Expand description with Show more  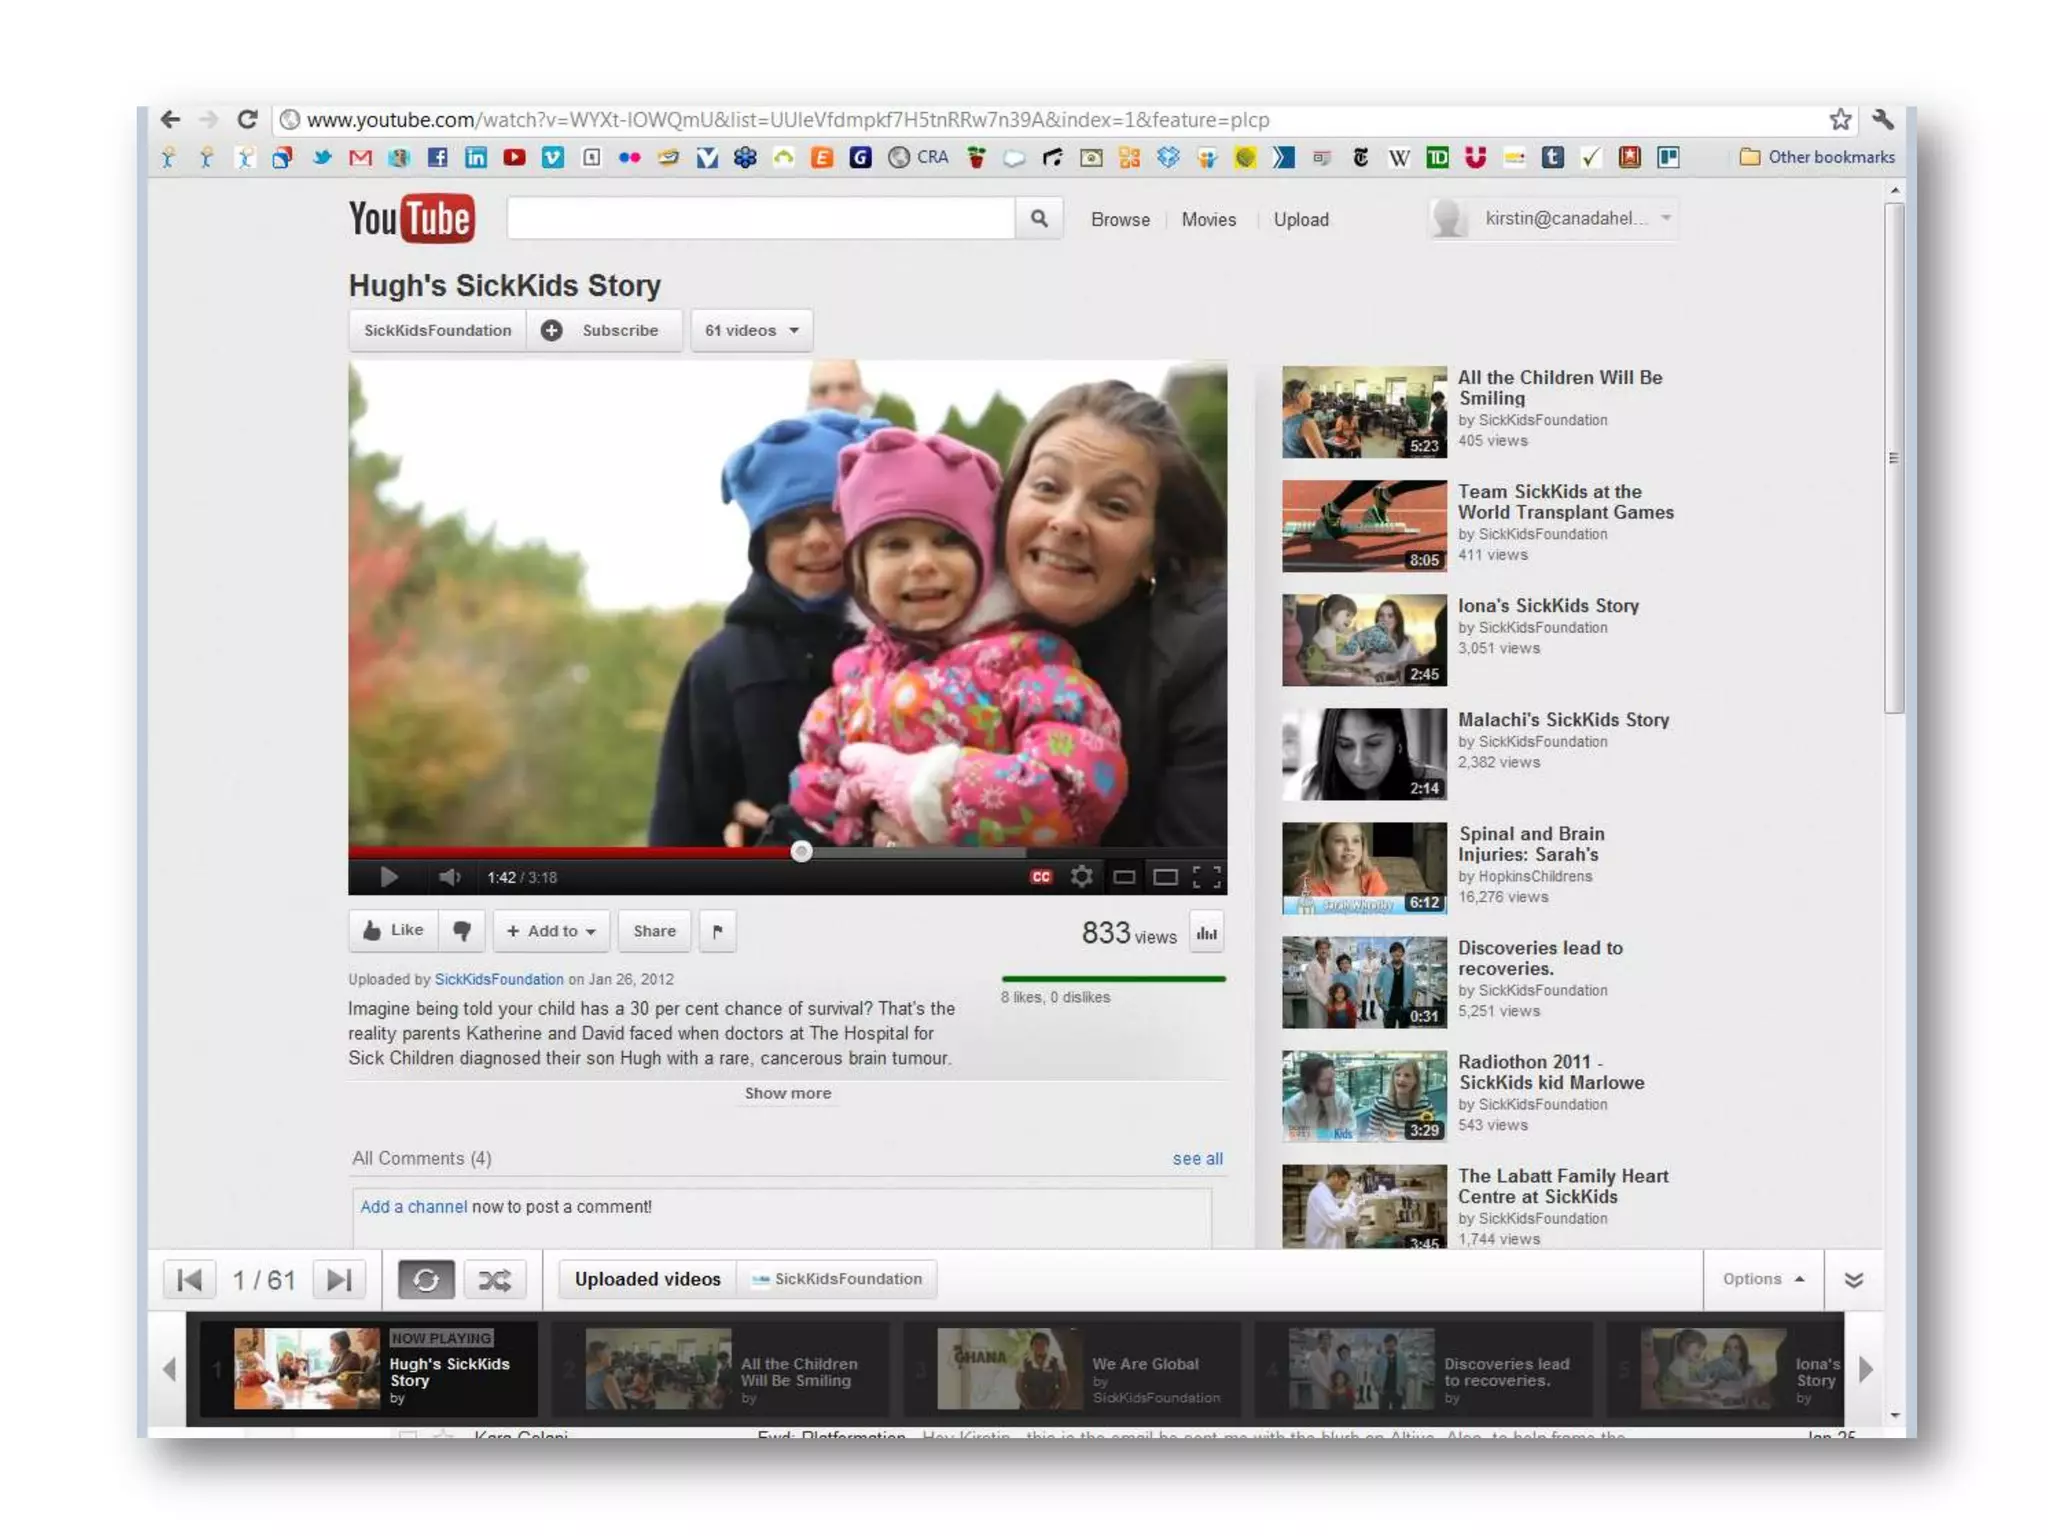[787, 1093]
